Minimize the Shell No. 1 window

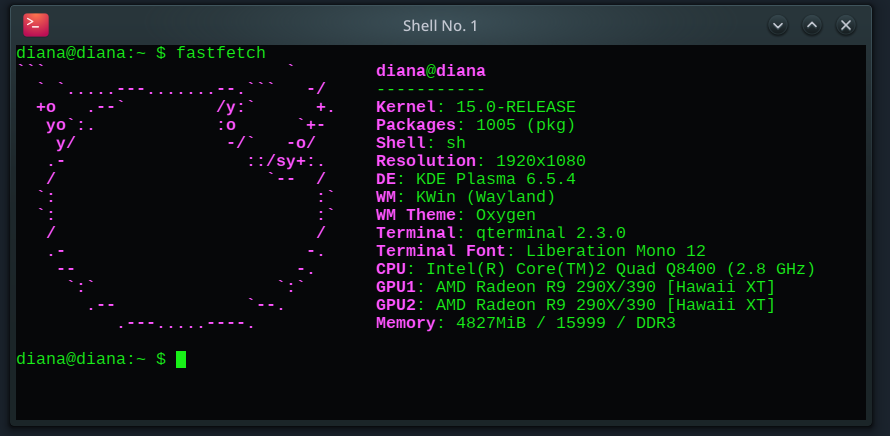click(778, 25)
